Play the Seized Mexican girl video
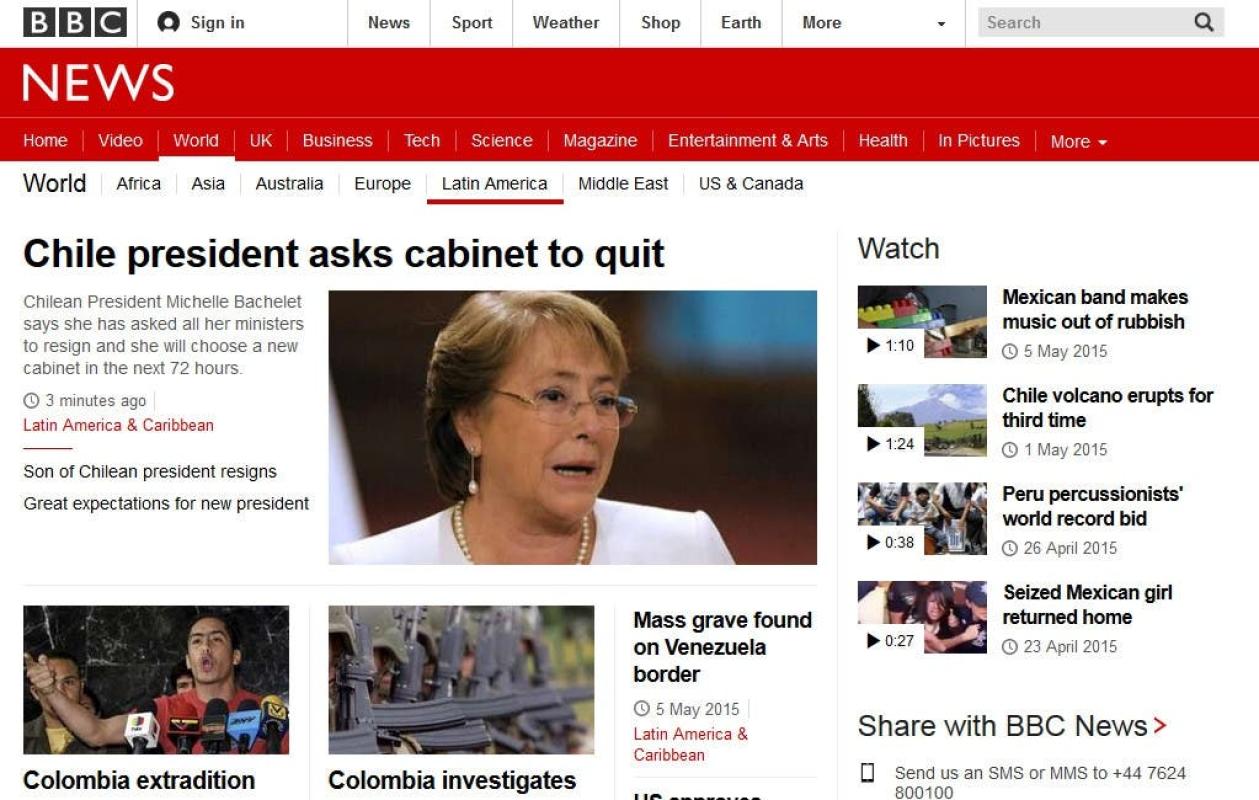 coord(922,617)
